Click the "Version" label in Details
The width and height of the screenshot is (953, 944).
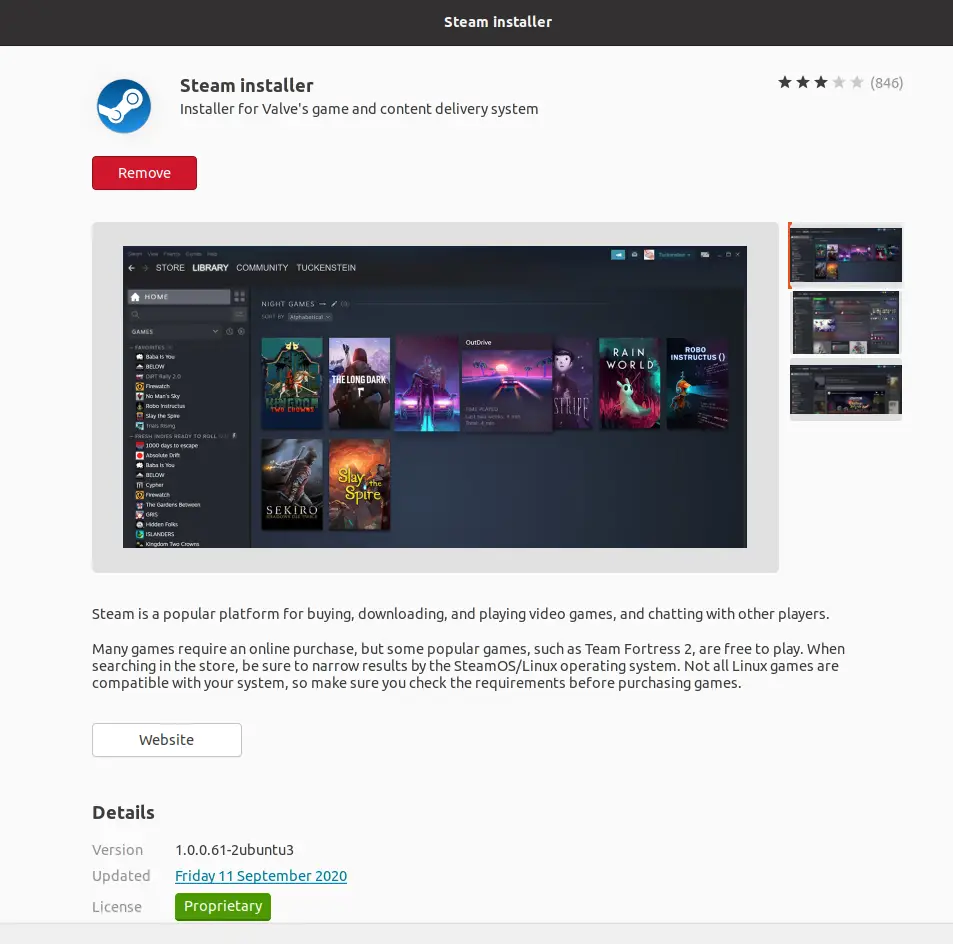[x=117, y=850]
